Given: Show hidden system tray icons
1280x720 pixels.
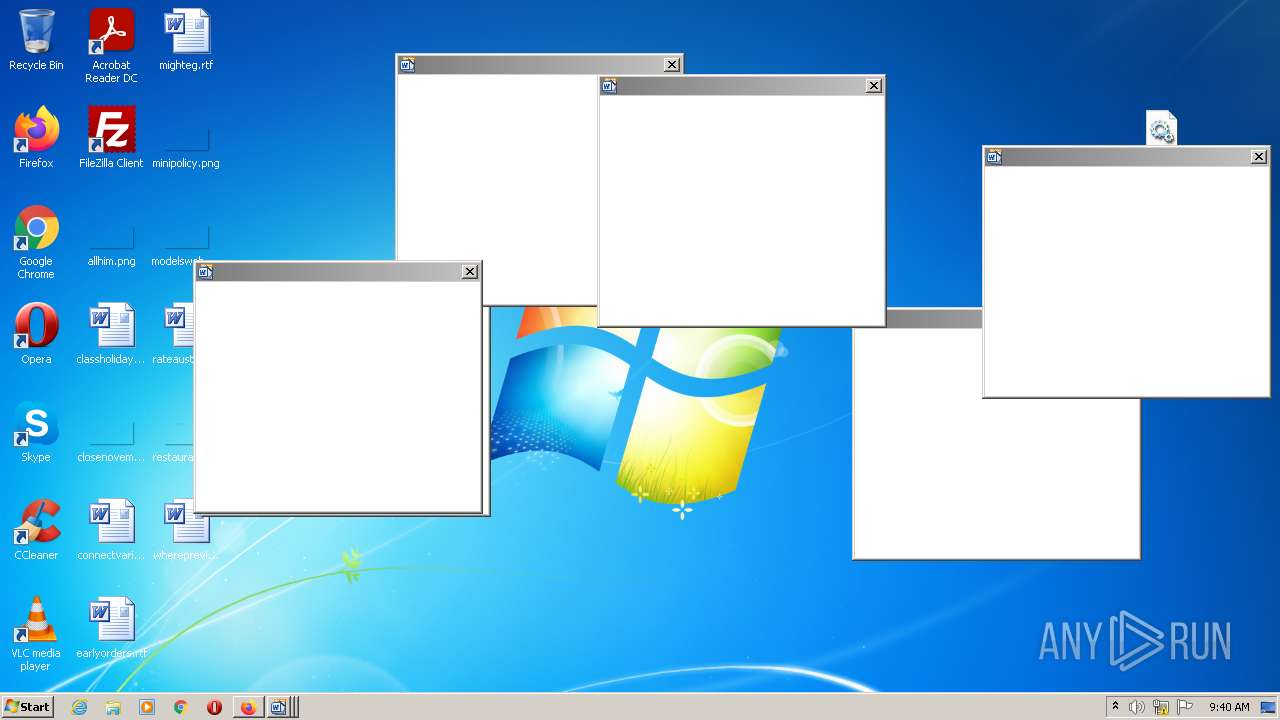Looking at the screenshot, I should point(1115,707).
